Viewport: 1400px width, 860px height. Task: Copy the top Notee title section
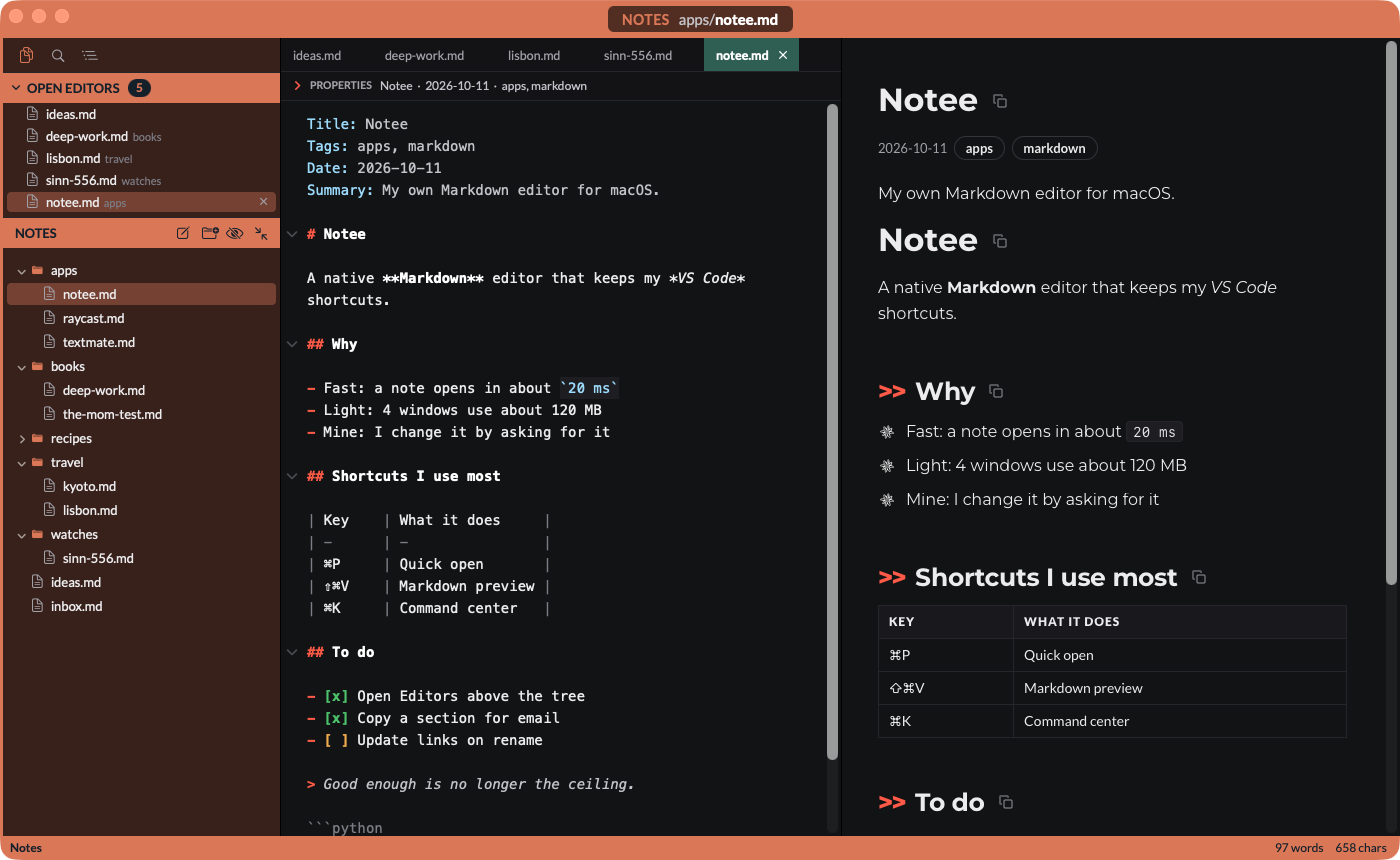1000,101
